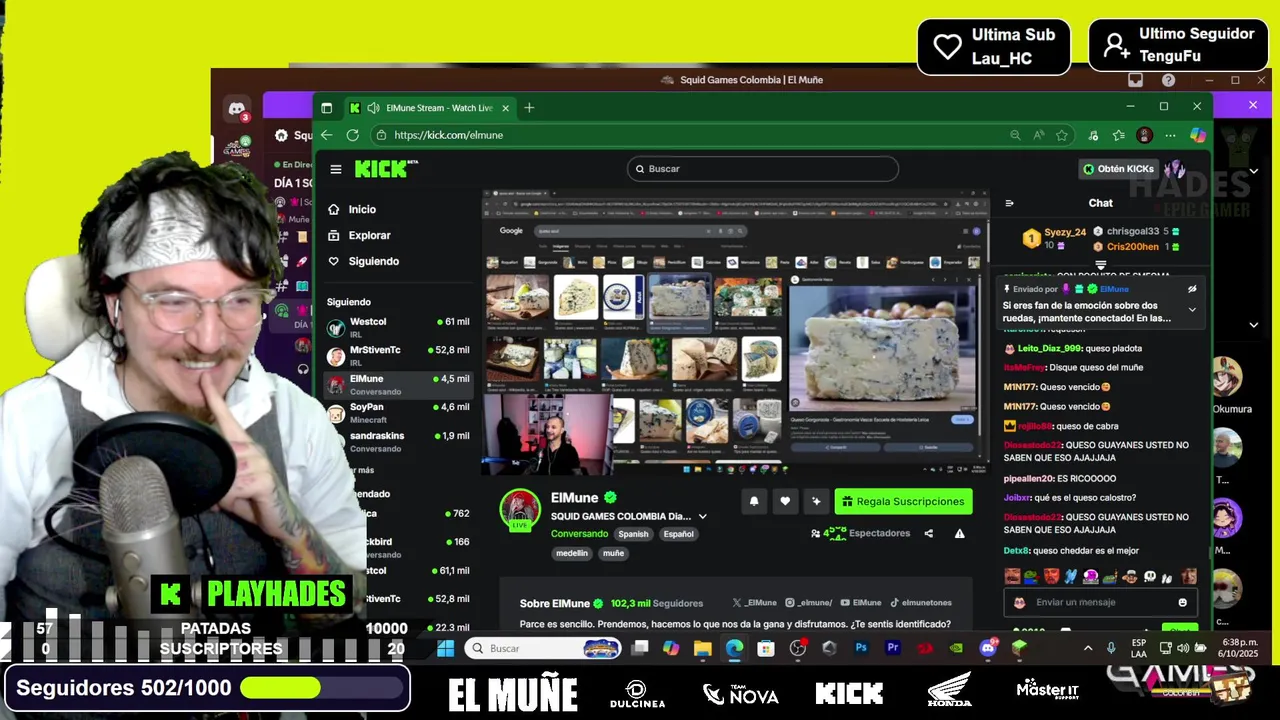Collapse the chat panel with arrow icon

click(x=1009, y=203)
